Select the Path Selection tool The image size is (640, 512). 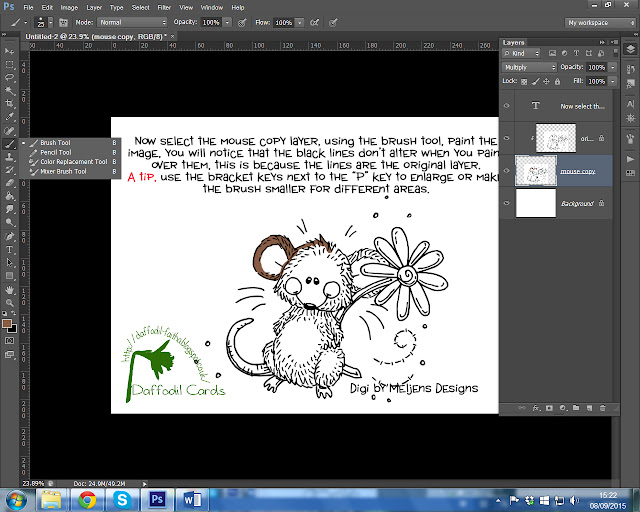[x=9, y=263]
